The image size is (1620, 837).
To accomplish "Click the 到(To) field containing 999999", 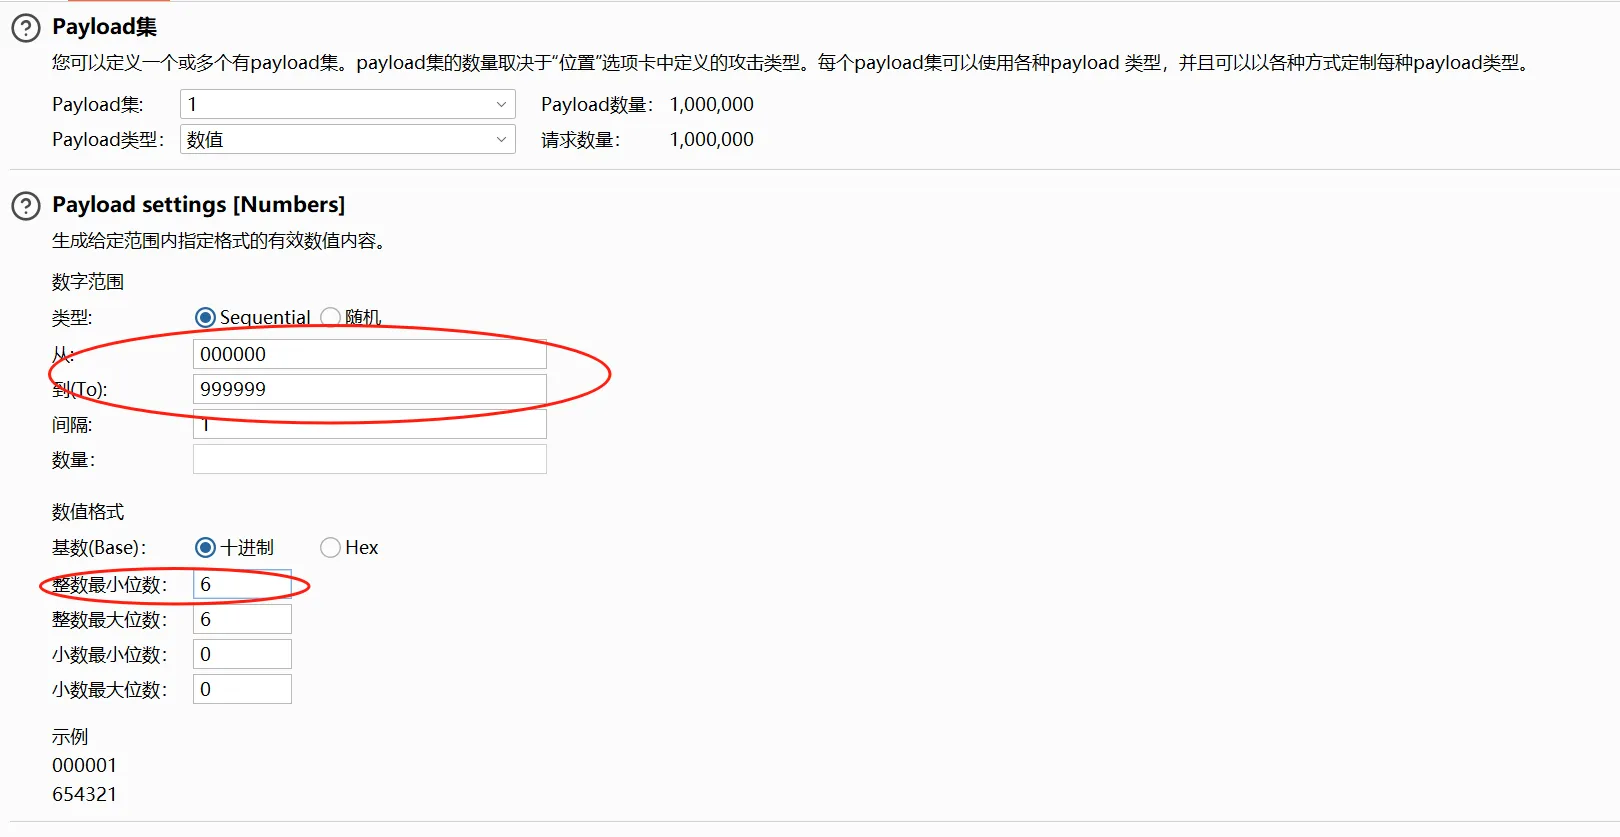I will (369, 389).
